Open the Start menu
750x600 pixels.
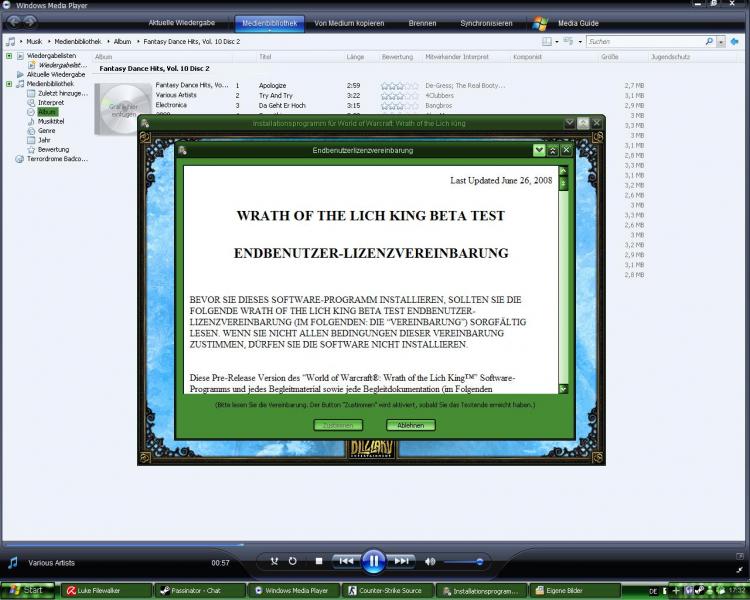28,590
